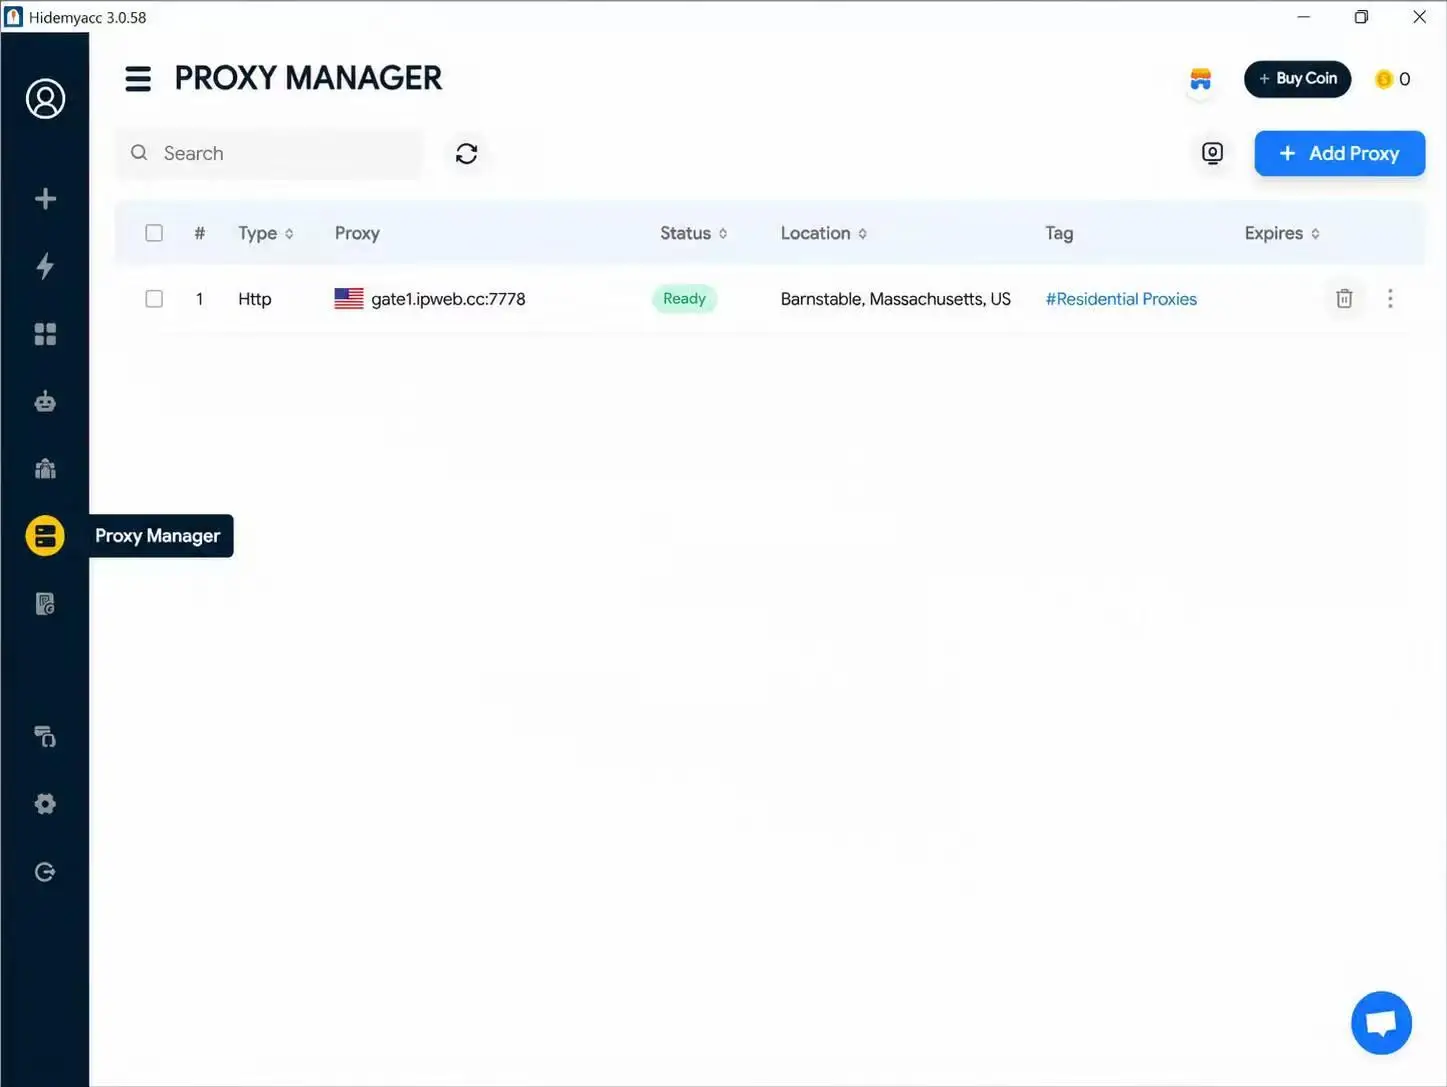1447x1087 pixels.
Task: Maximize the Hidemyacc window
Action: pyautogui.click(x=1361, y=17)
